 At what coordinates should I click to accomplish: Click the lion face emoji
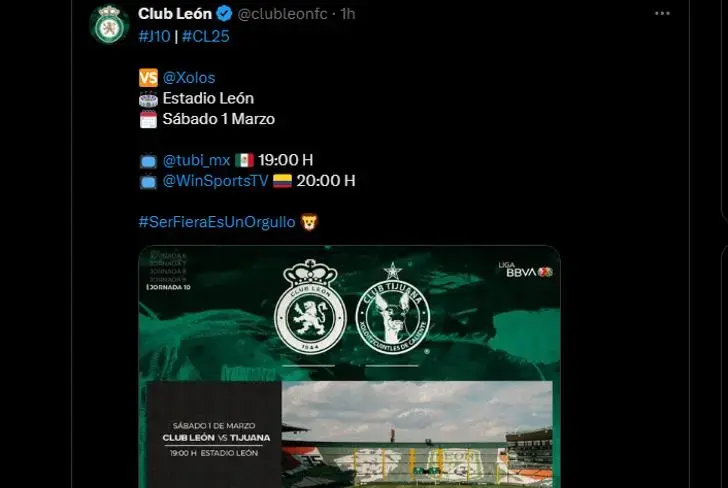[309, 222]
